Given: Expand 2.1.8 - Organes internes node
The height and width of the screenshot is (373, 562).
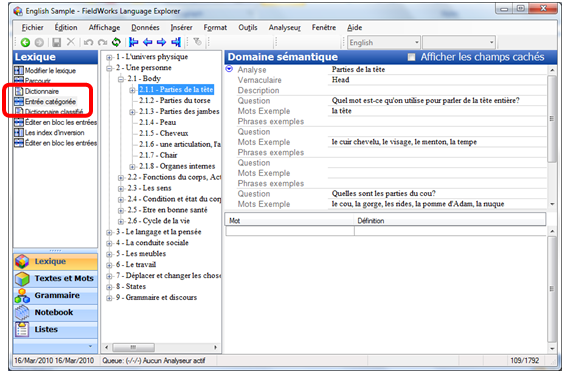Looking at the screenshot, I should point(132,167).
